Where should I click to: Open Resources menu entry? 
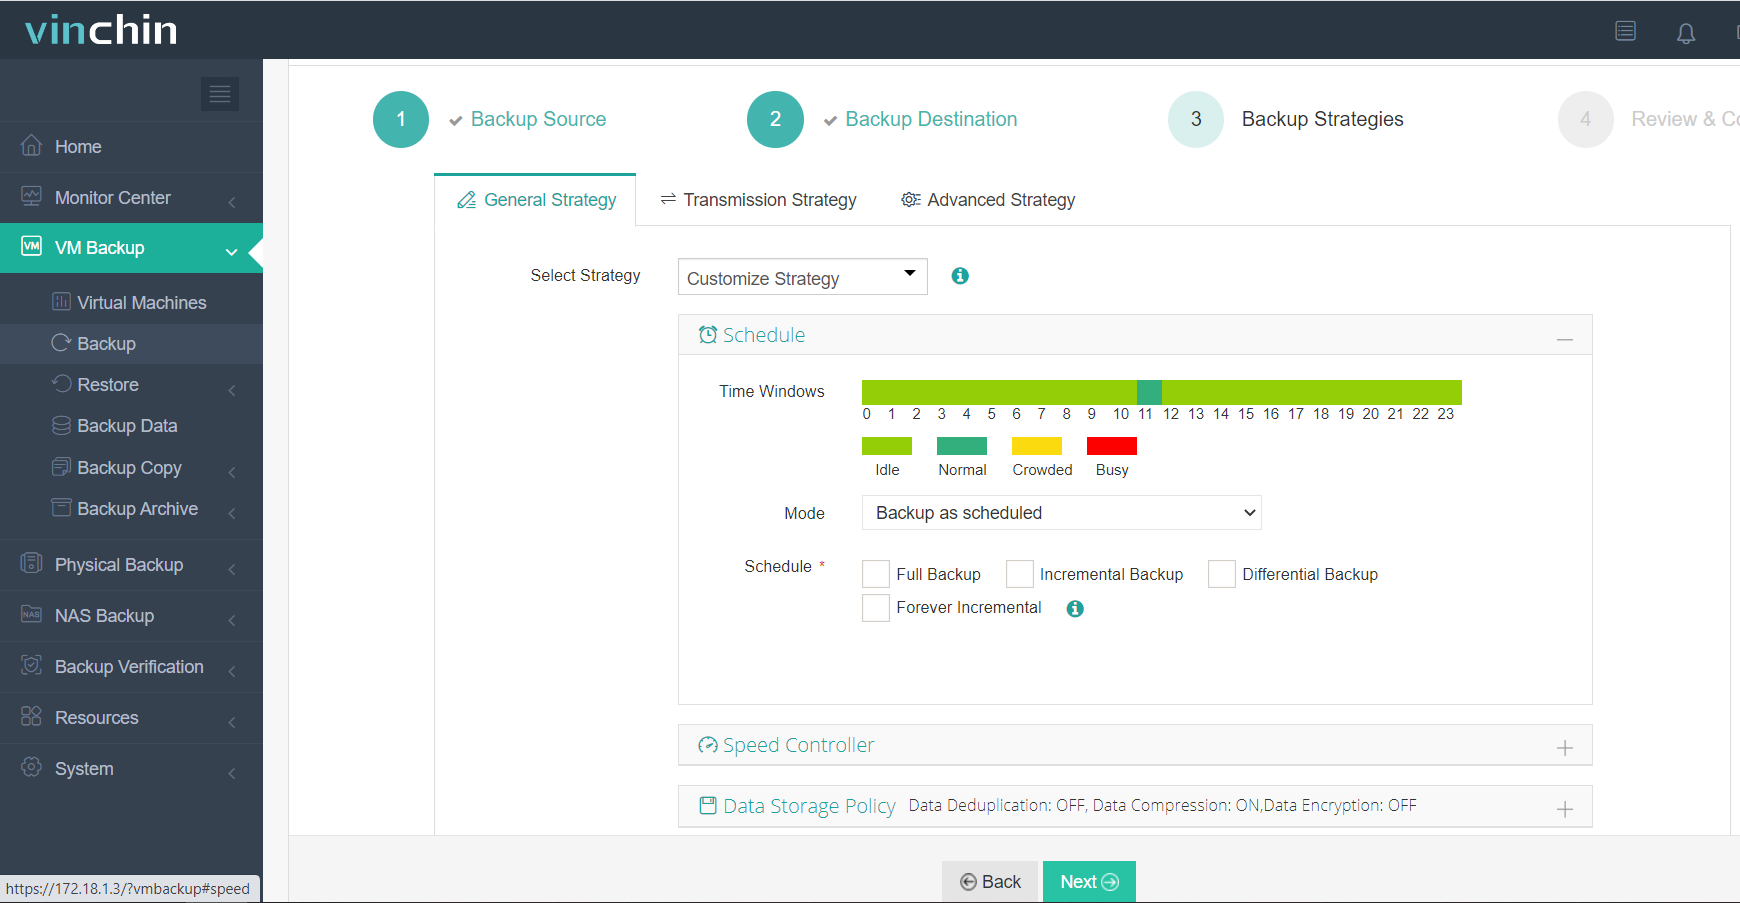[131, 717]
